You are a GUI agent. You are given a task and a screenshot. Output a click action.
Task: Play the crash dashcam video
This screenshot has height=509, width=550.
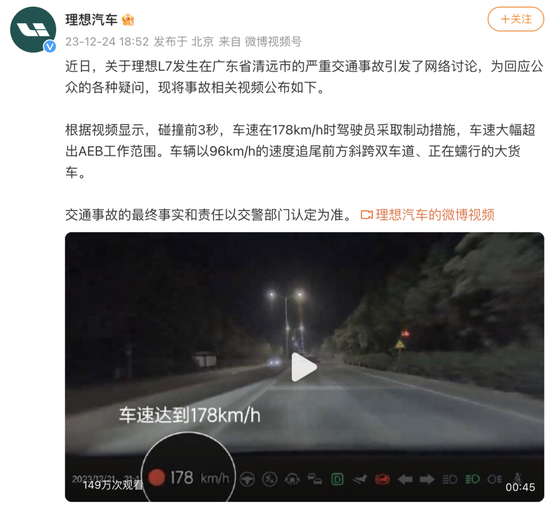click(304, 367)
